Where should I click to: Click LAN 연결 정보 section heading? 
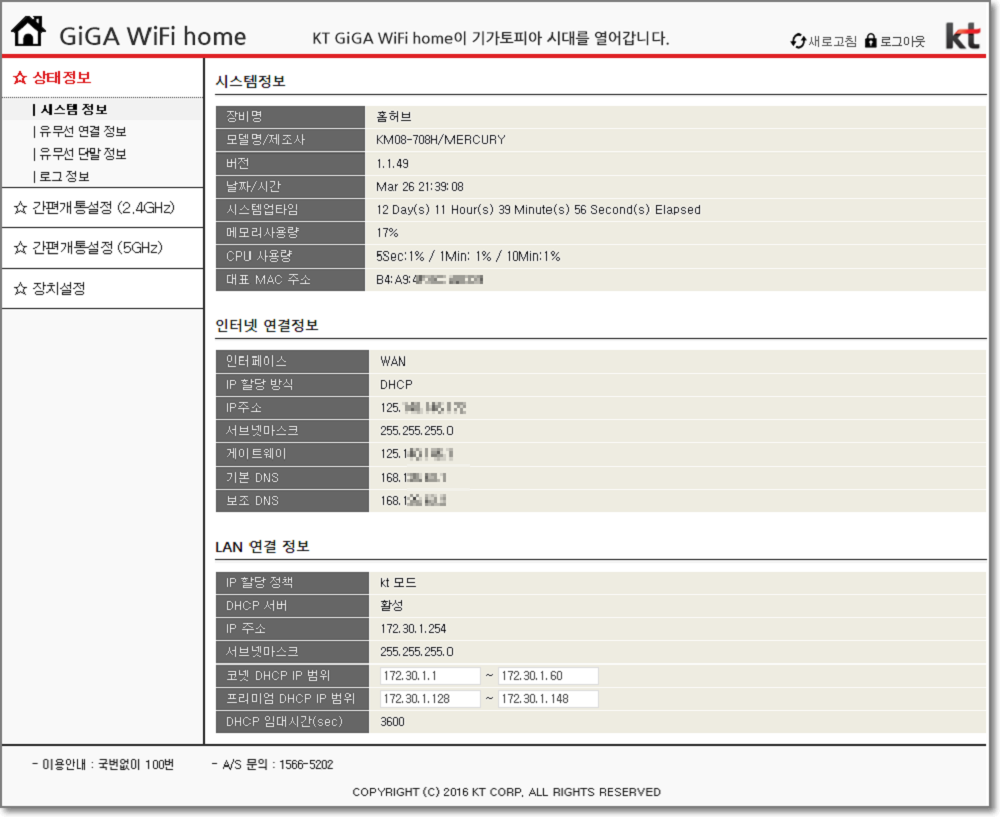(262, 547)
